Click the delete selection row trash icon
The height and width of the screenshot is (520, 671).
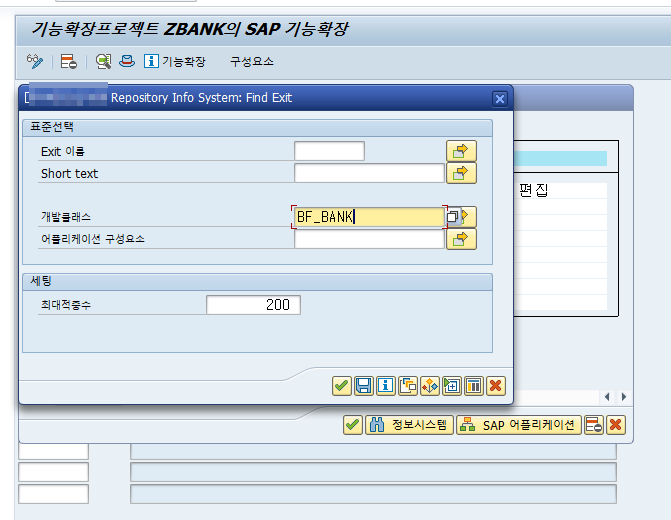click(x=474, y=386)
